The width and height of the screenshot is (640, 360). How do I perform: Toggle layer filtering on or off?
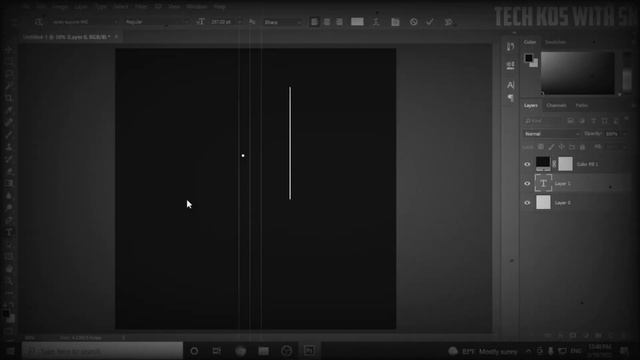[627, 119]
